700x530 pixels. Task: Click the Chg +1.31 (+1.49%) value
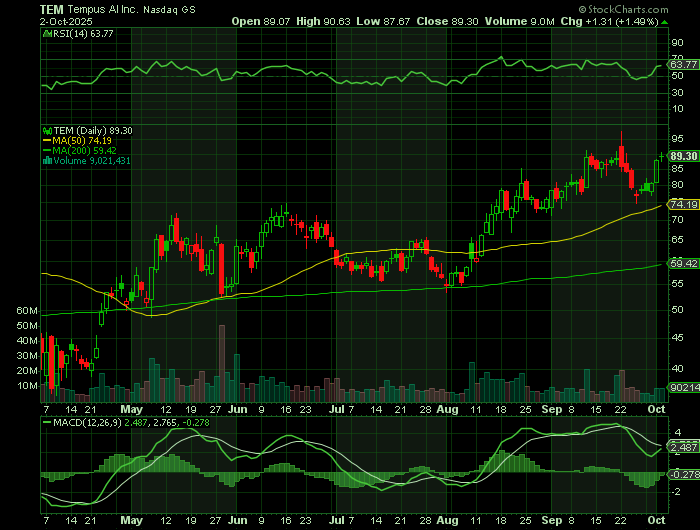coord(609,21)
